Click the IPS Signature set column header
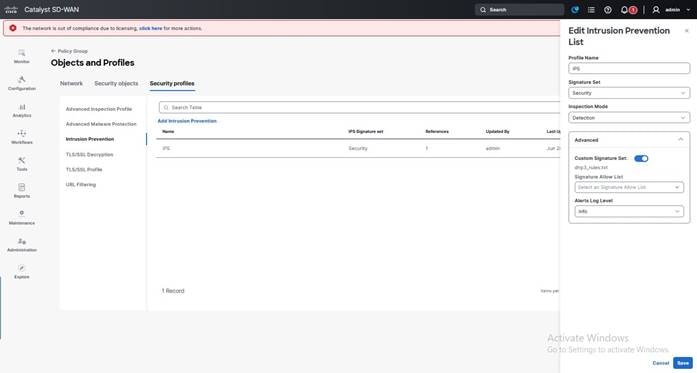Image resolution: width=697 pixels, height=373 pixels. click(x=365, y=132)
